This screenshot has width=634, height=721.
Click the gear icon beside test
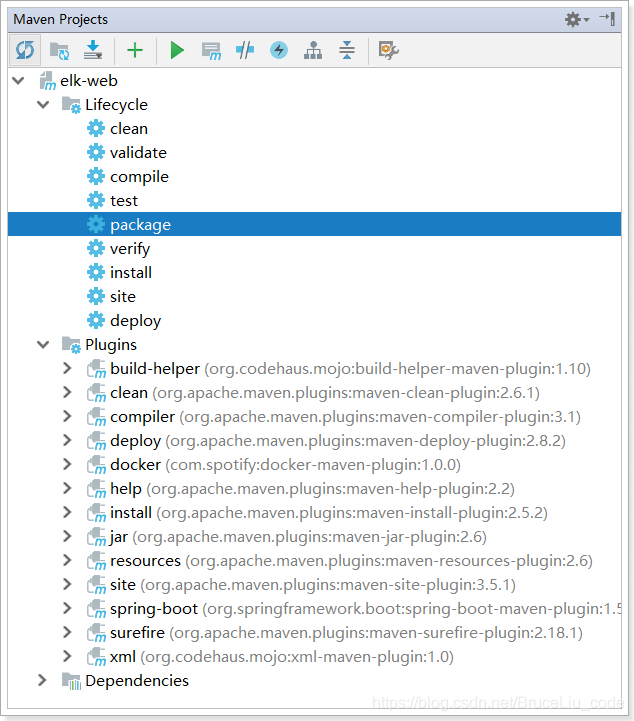(x=96, y=200)
